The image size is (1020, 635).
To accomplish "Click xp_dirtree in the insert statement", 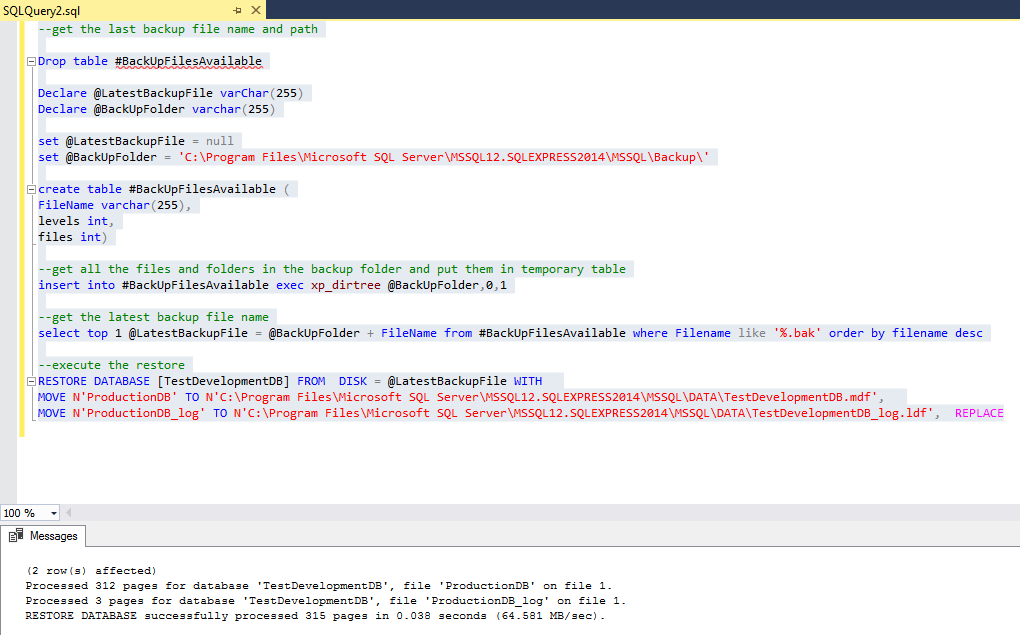I will [345, 285].
